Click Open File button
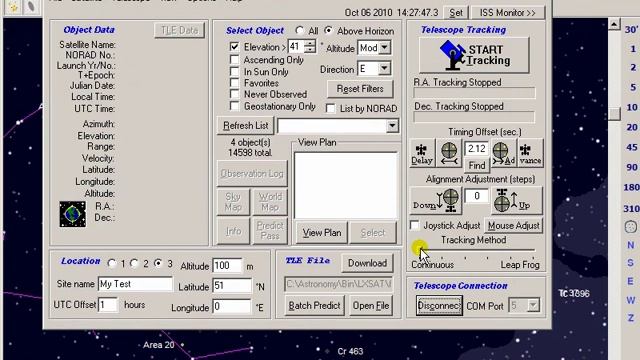Image resolution: width=640 pixels, height=360 pixels. pyautogui.click(x=371, y=306)
